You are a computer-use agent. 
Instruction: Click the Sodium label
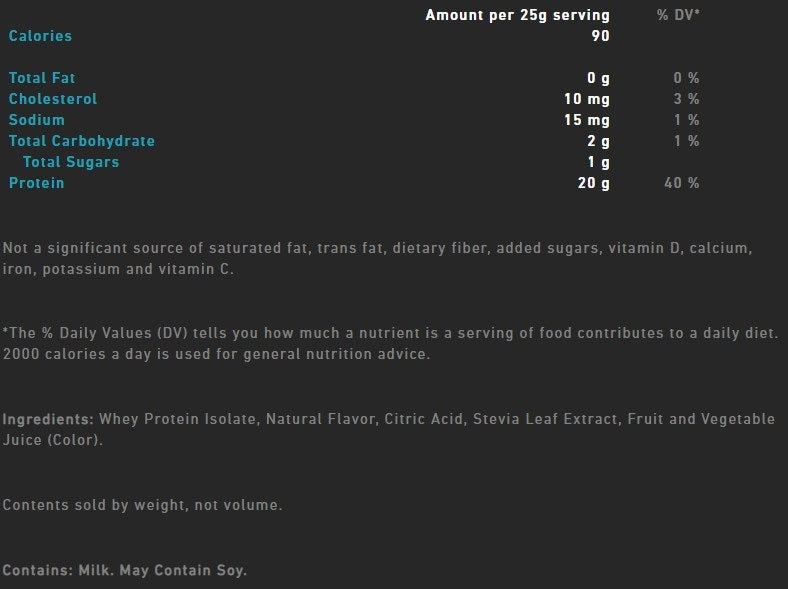(36, 120)
